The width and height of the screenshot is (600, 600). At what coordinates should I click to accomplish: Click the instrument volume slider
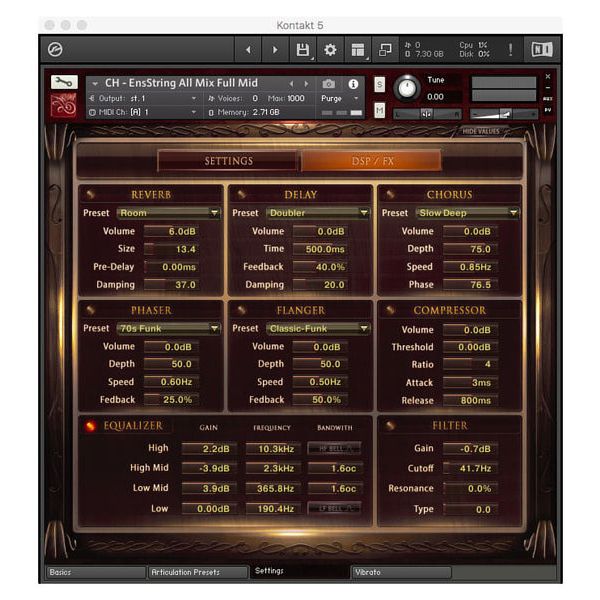(x=503, y=114)
